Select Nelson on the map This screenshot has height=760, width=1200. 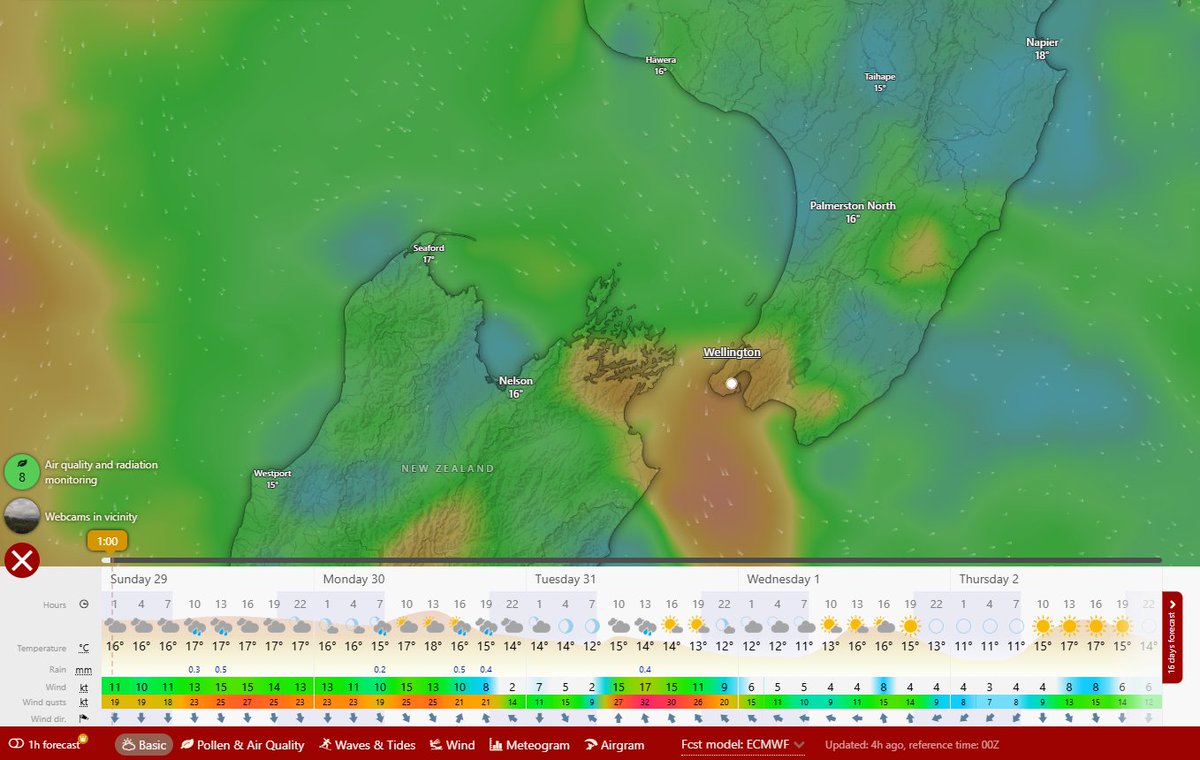pyautogui.click(x=516, y=387)
